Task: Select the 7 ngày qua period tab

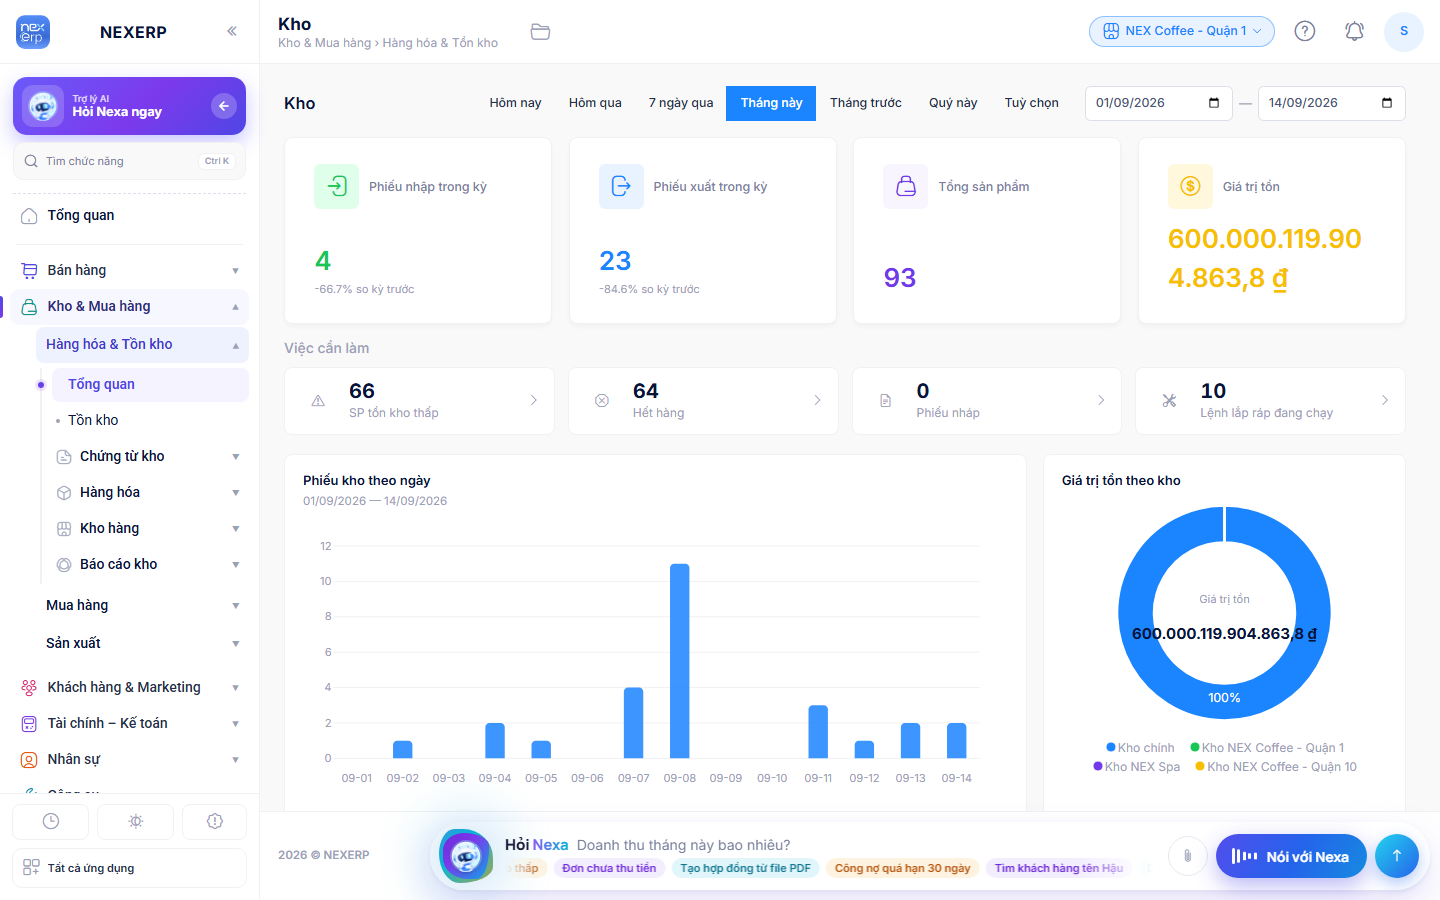Action: pyautogui.click(x=681, y=103)
